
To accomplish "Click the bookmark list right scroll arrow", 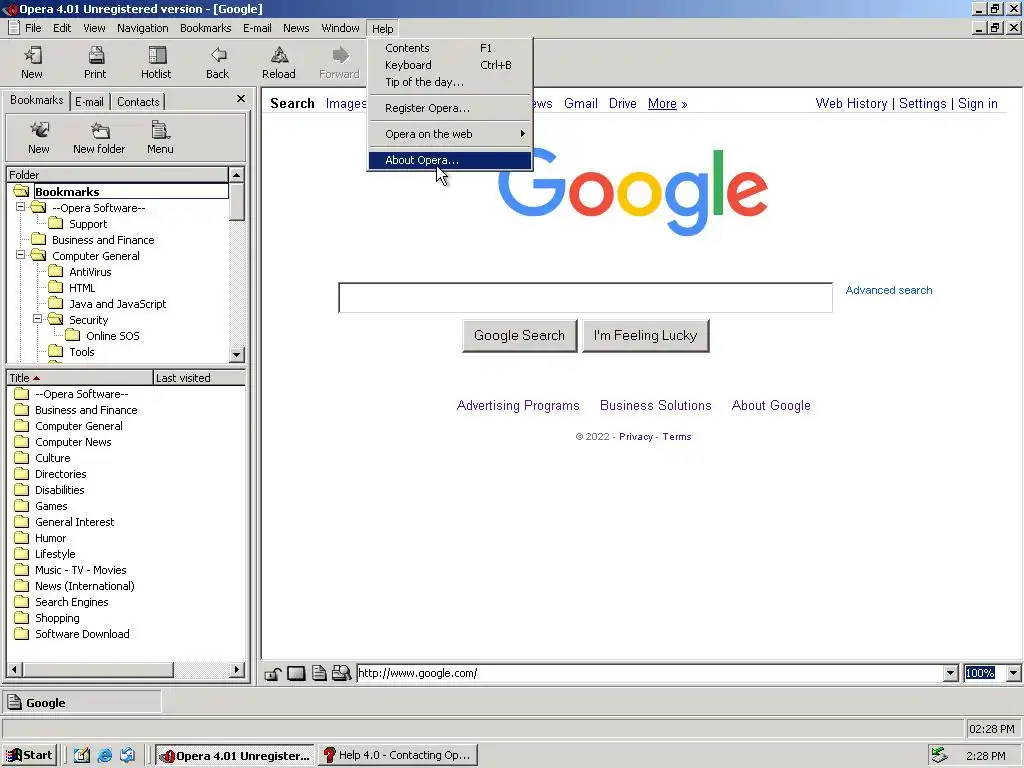I will tap(238, 669).
